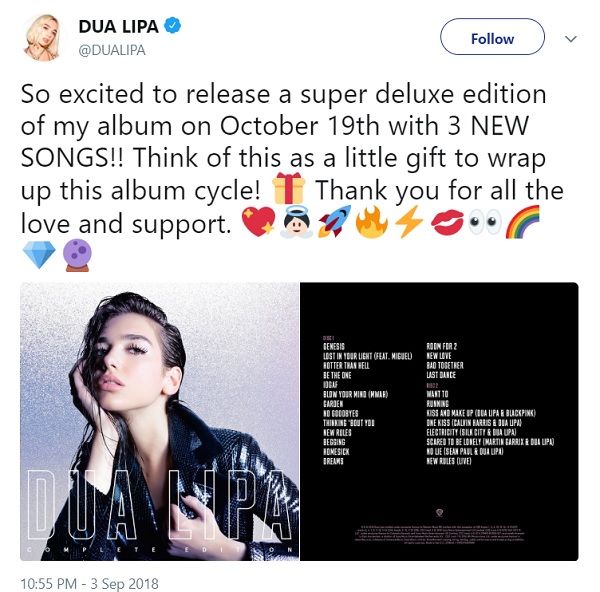Open the Complete Edition album cover image
Viewport: 600px width, 592px height.
(x=160, y=422)
